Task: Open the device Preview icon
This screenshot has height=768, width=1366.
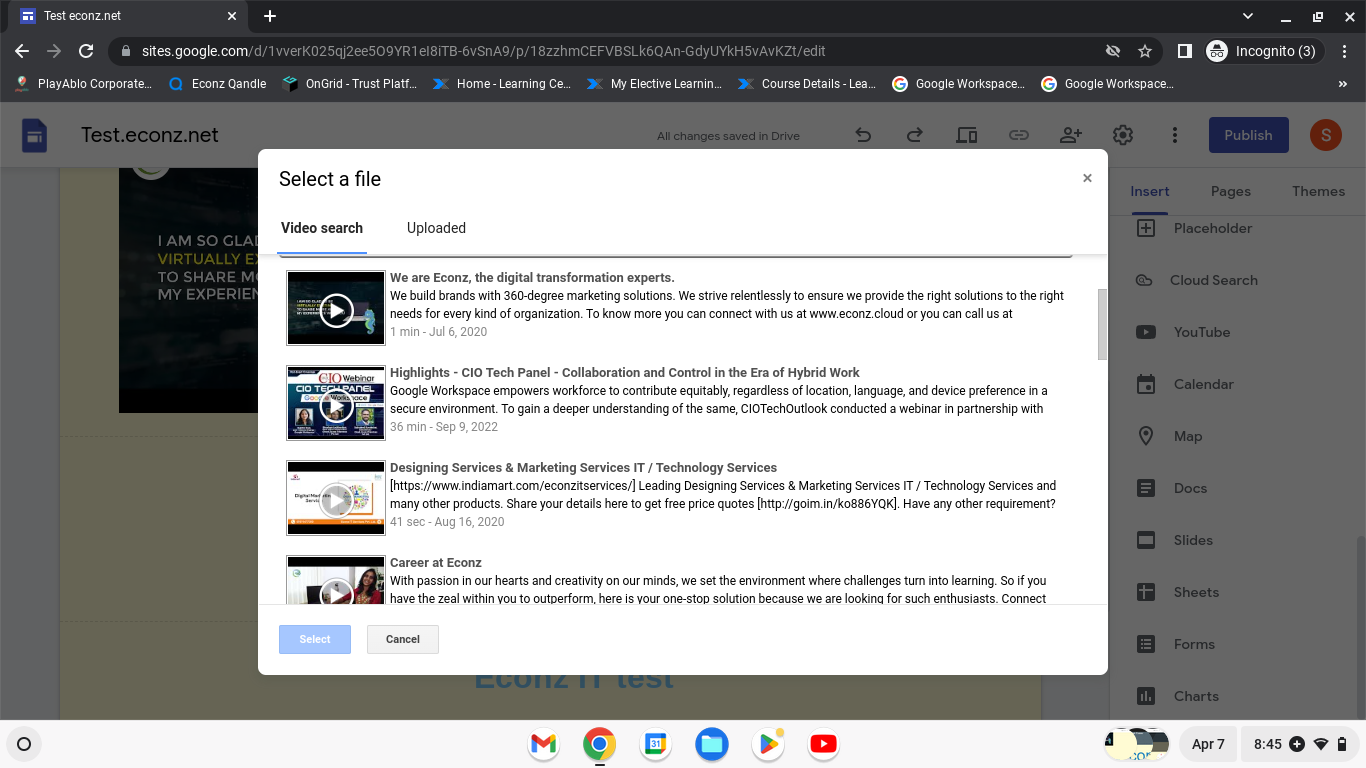Action: pos(966,135)
